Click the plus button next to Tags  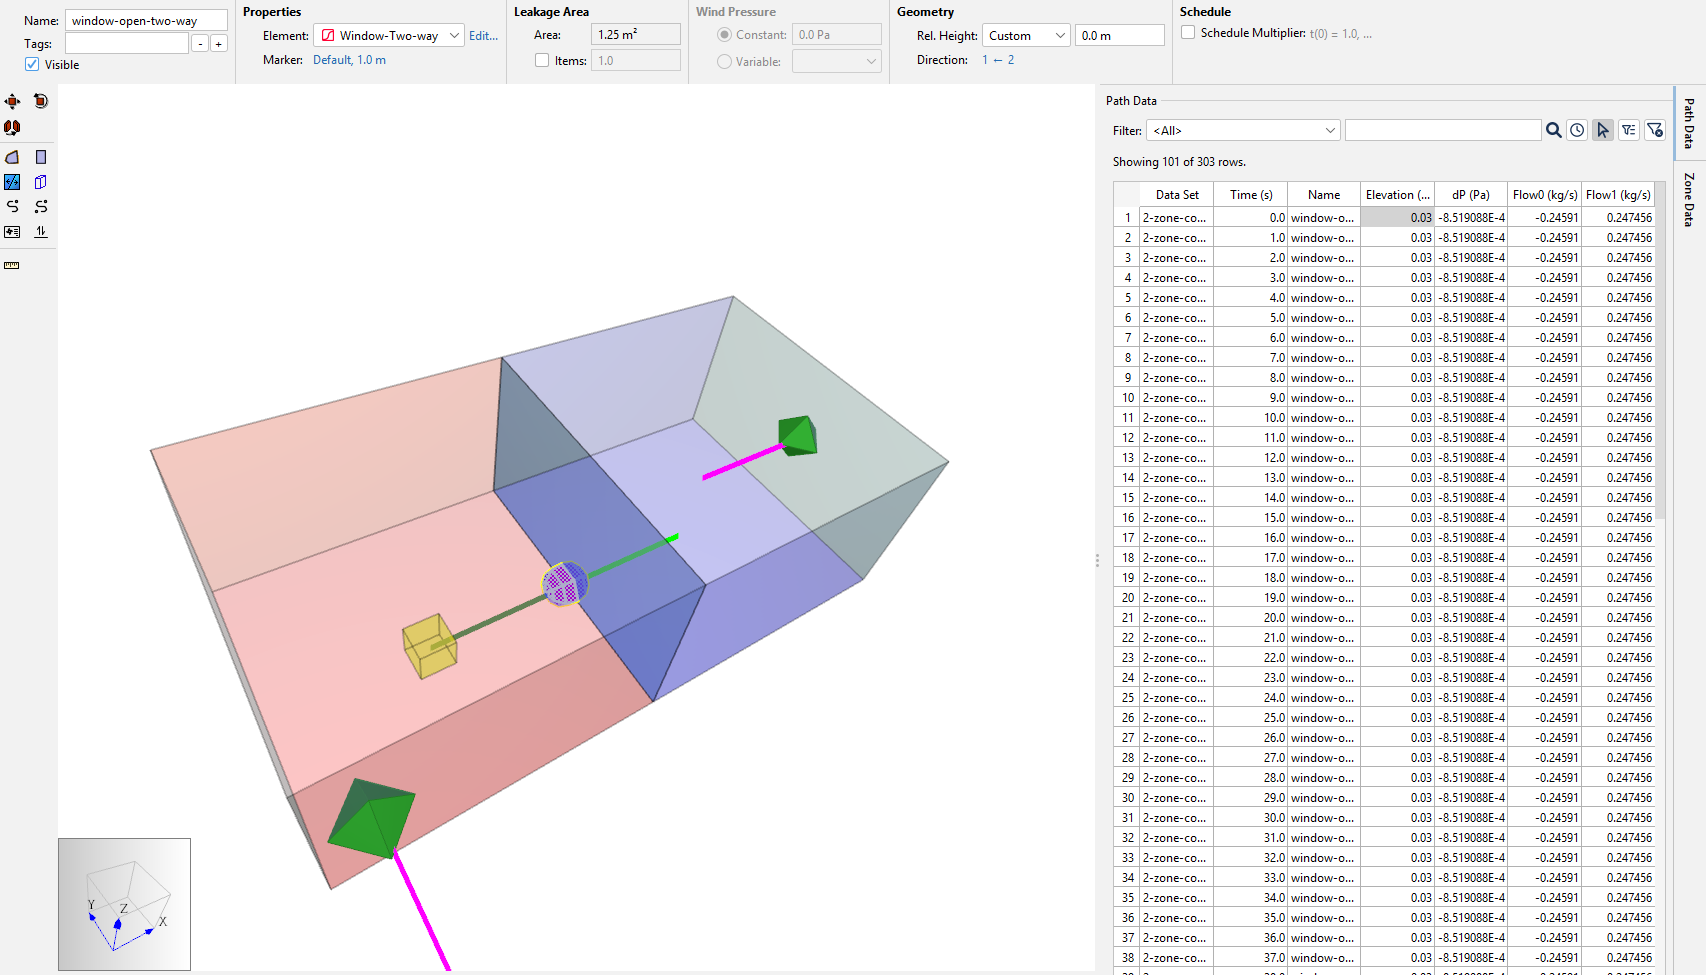[217, 43]
